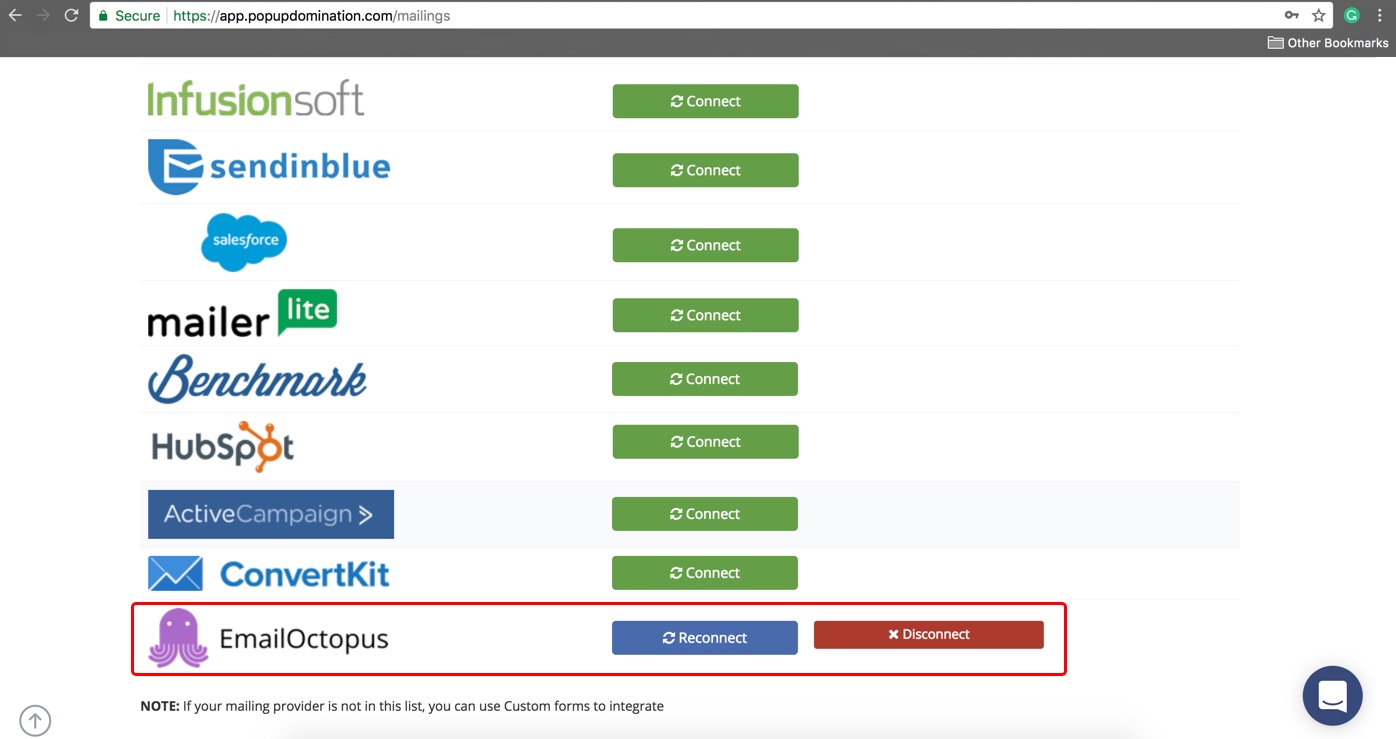Click the HubSpot logo

pyautogui.click(x=222, y=446)
